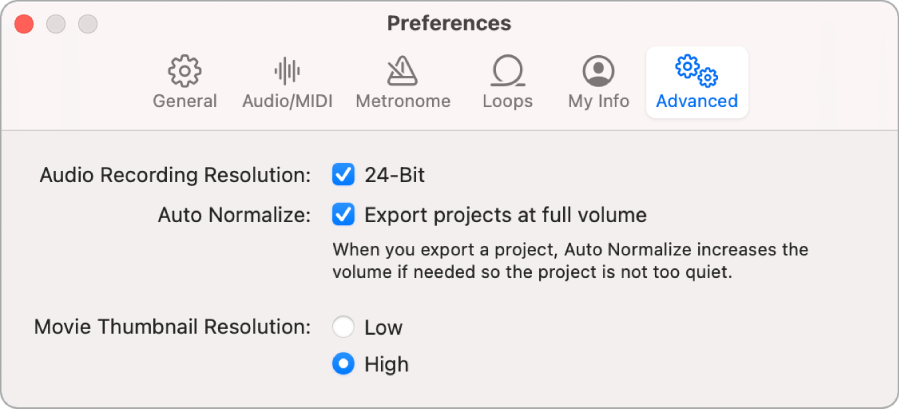Screen dimensions: 899x410
Task: Click the Metronome icon
Action: pyautogui.click(x=403, y=71)
